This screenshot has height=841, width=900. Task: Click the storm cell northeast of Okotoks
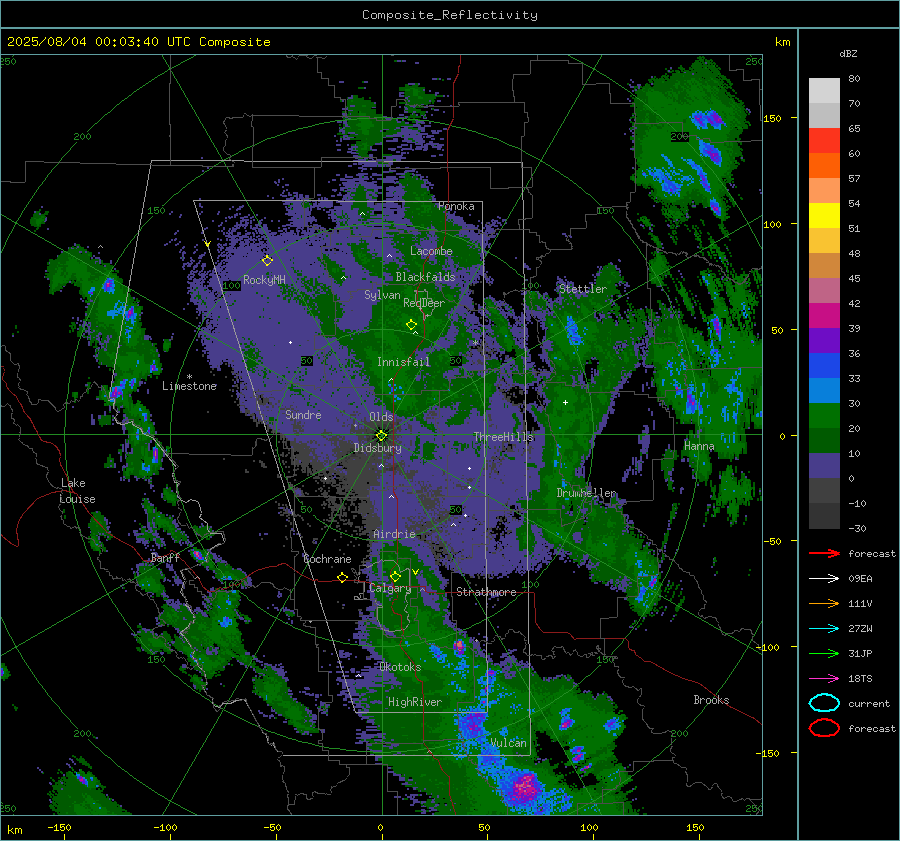point(459,646)
